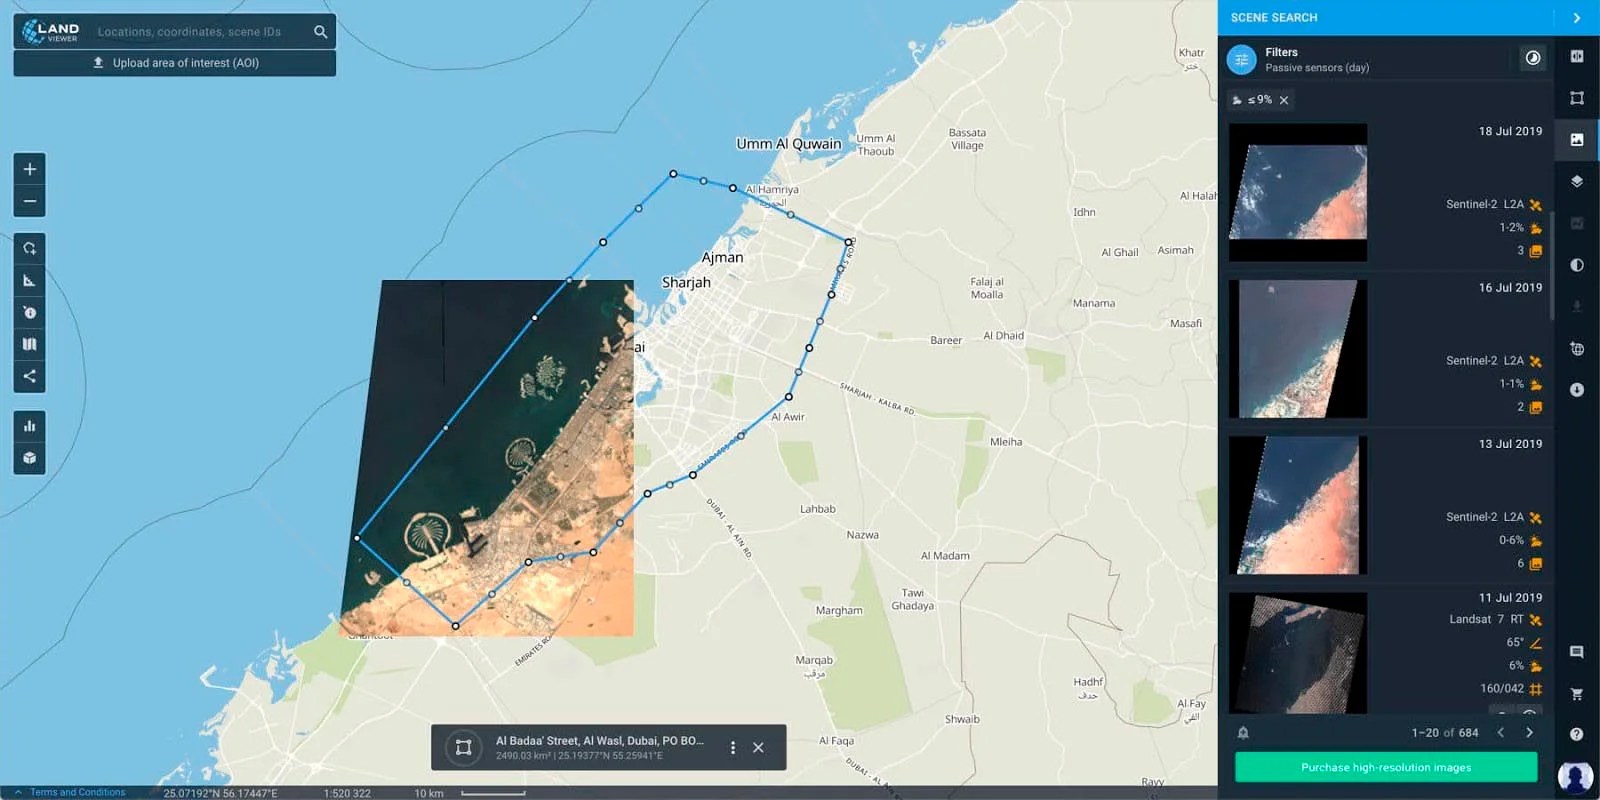Image resolution: width=1600 pixels, height=800 pixels.
Task: Click the AOI polygon icon in bottom bar
Action: click(463, 747)
